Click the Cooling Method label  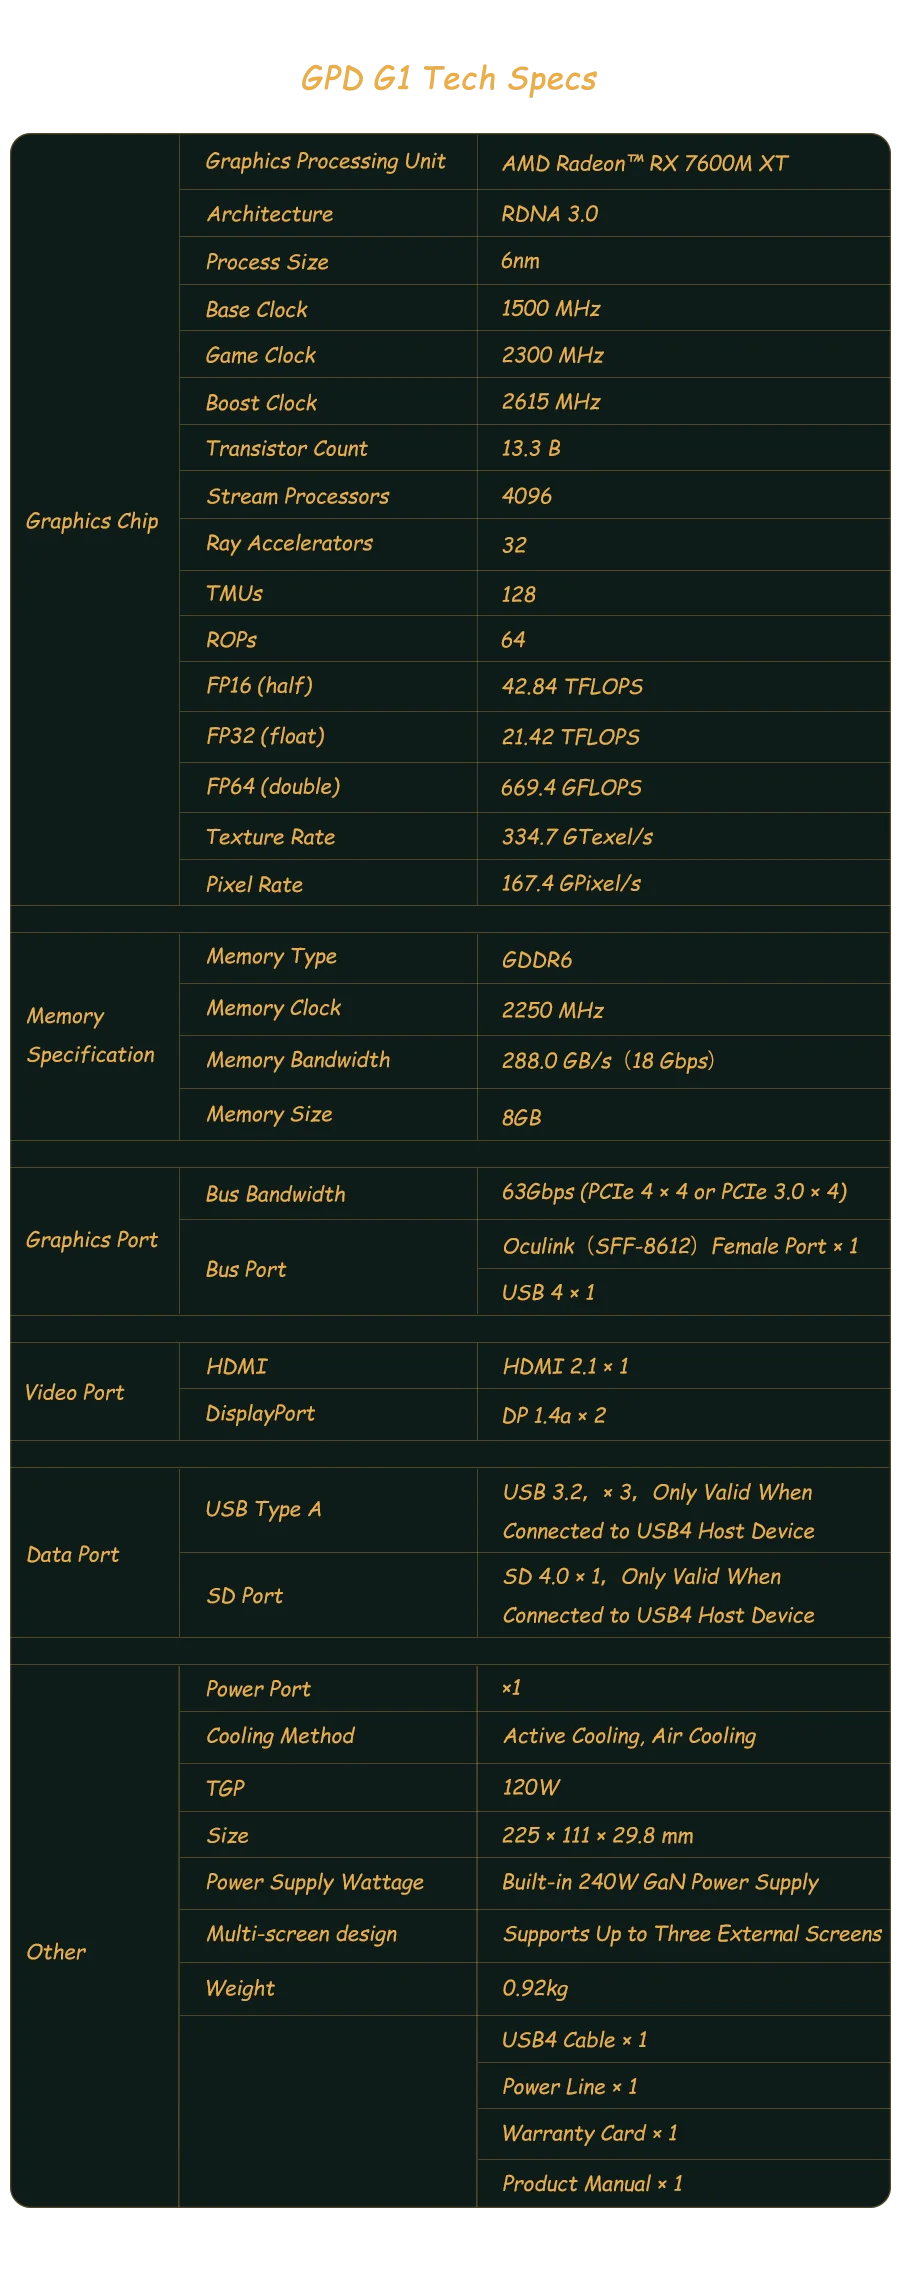click(280, 1736)
